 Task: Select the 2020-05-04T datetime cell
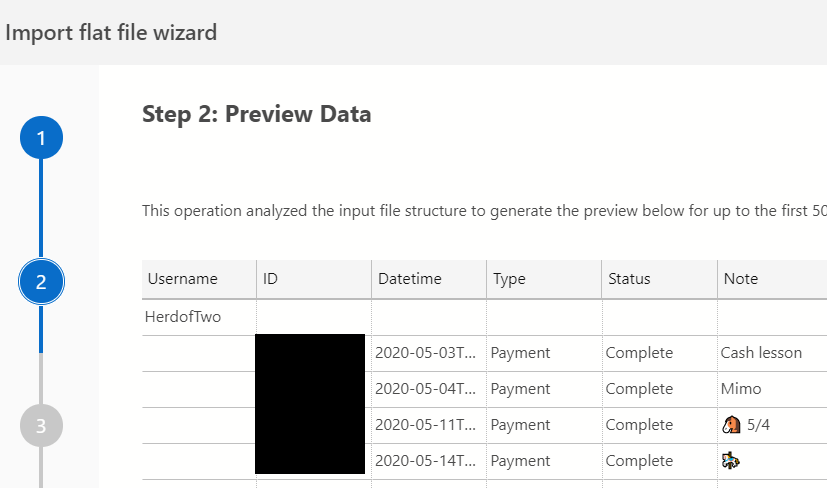click(427, 389)
